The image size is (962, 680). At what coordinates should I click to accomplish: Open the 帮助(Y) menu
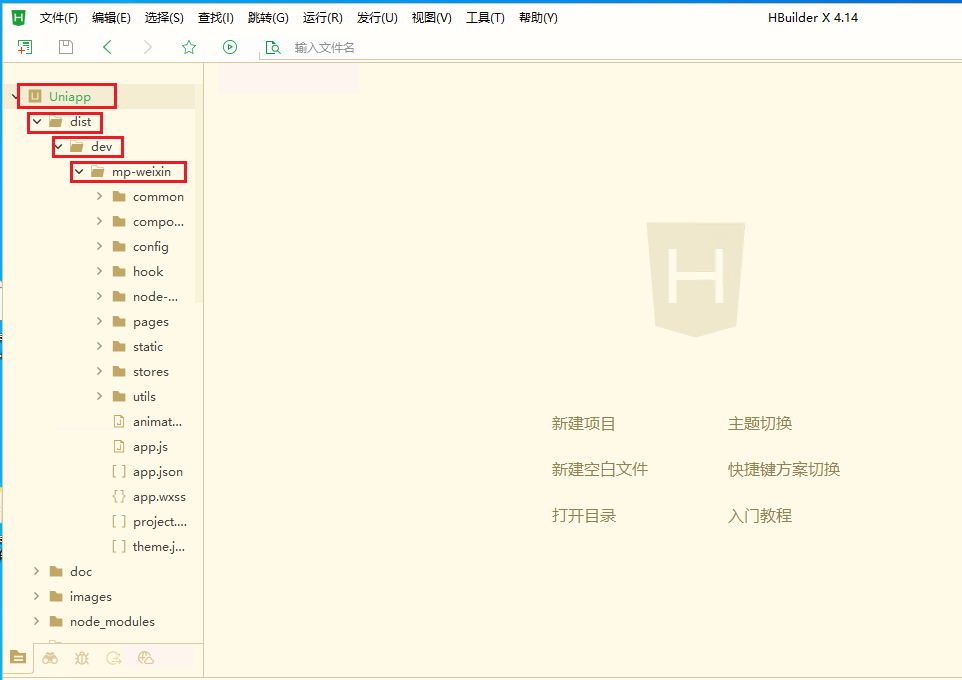[x=538, y=18]
